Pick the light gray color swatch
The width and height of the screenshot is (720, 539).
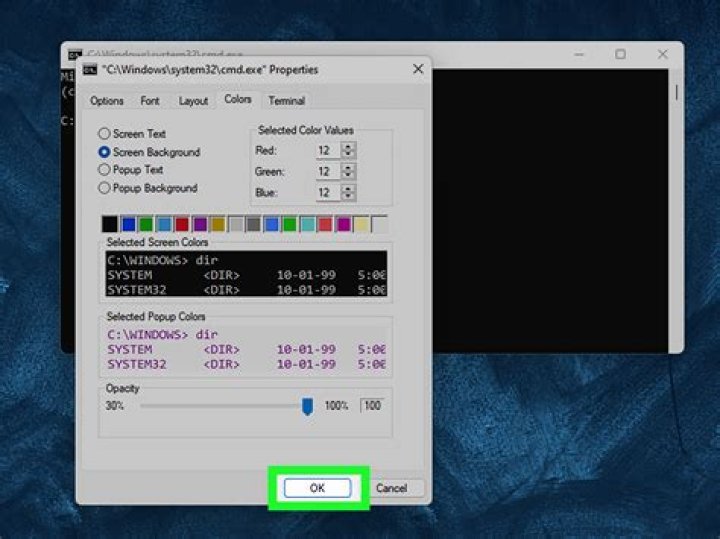236,224
